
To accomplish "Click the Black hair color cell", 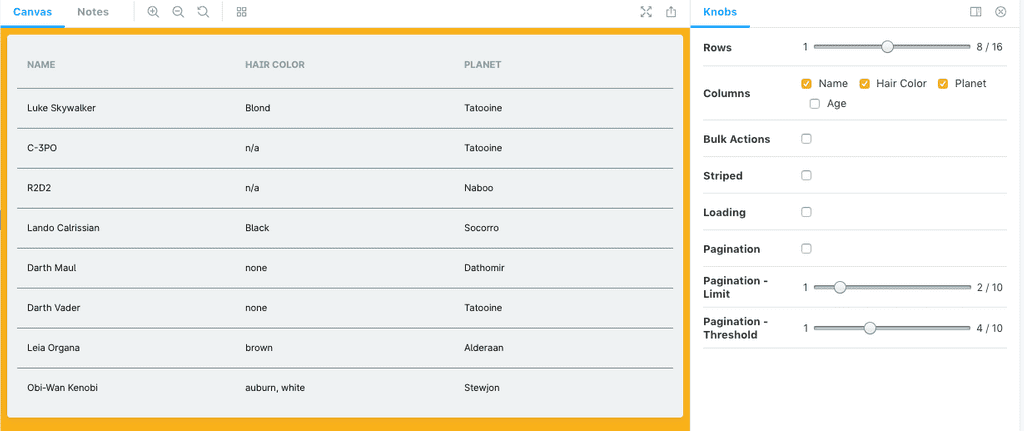I will [x=257, y=228].
